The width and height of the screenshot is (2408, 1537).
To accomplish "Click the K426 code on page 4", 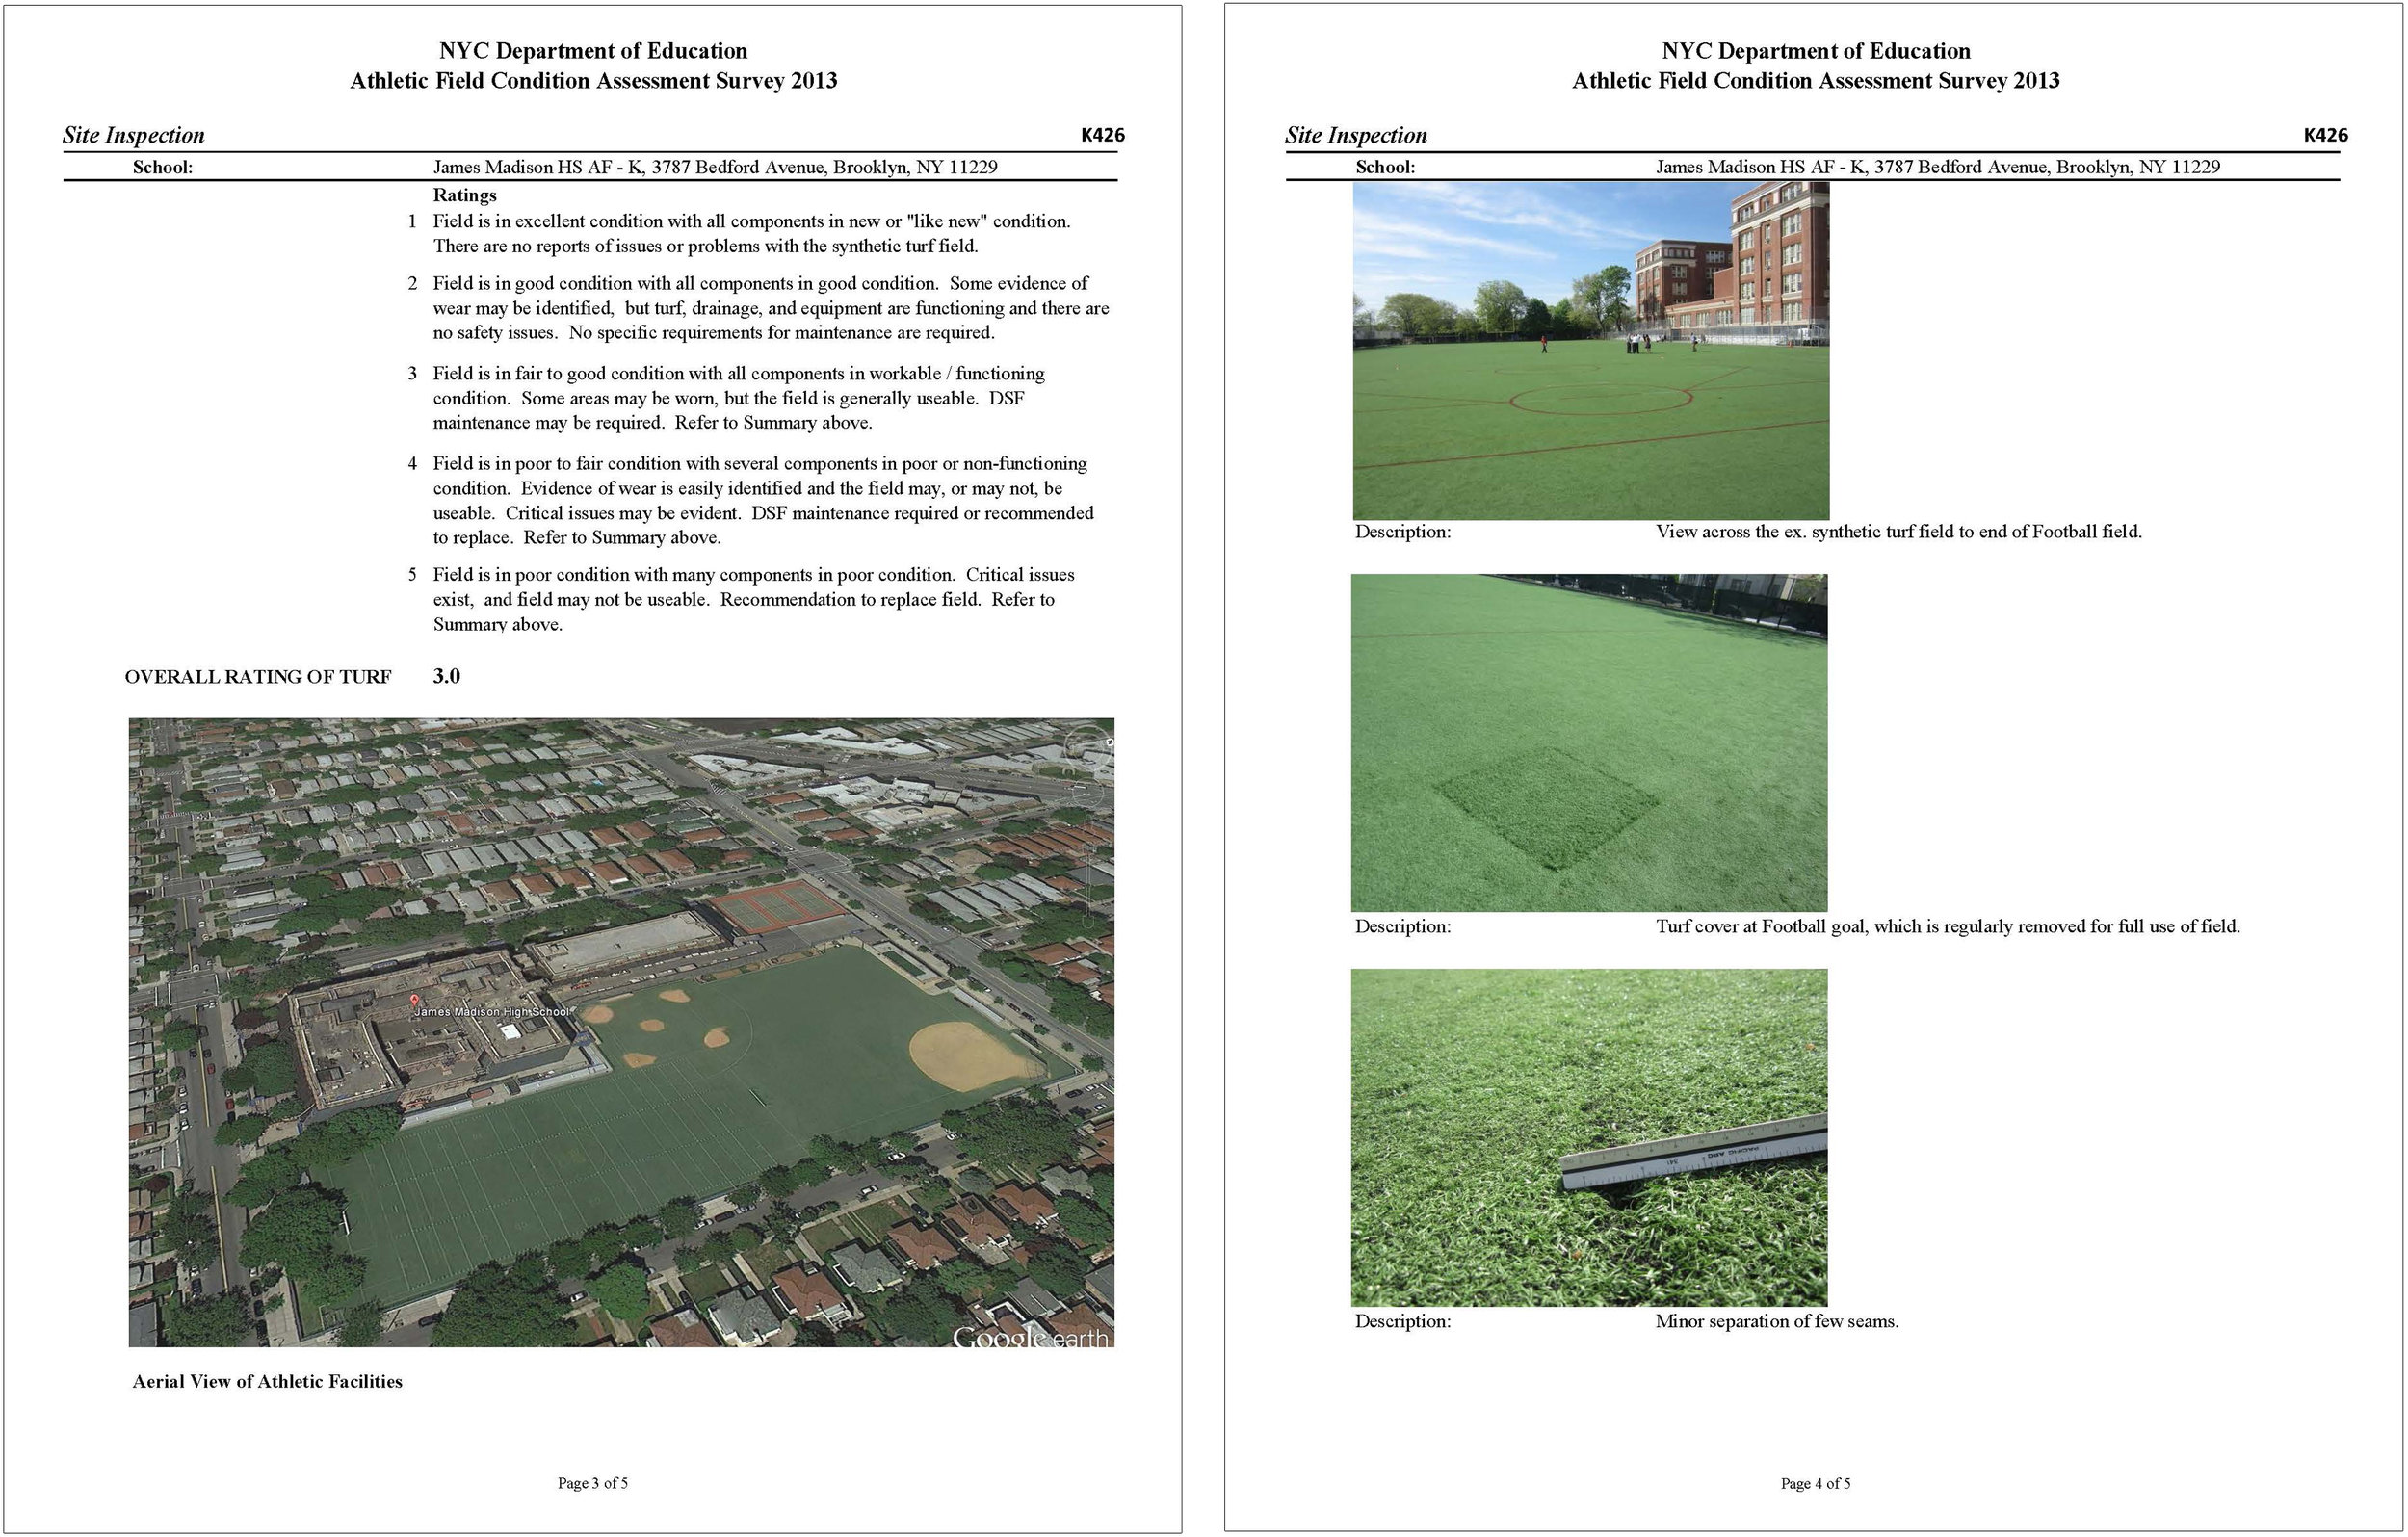I will [x=2325, y=135].
